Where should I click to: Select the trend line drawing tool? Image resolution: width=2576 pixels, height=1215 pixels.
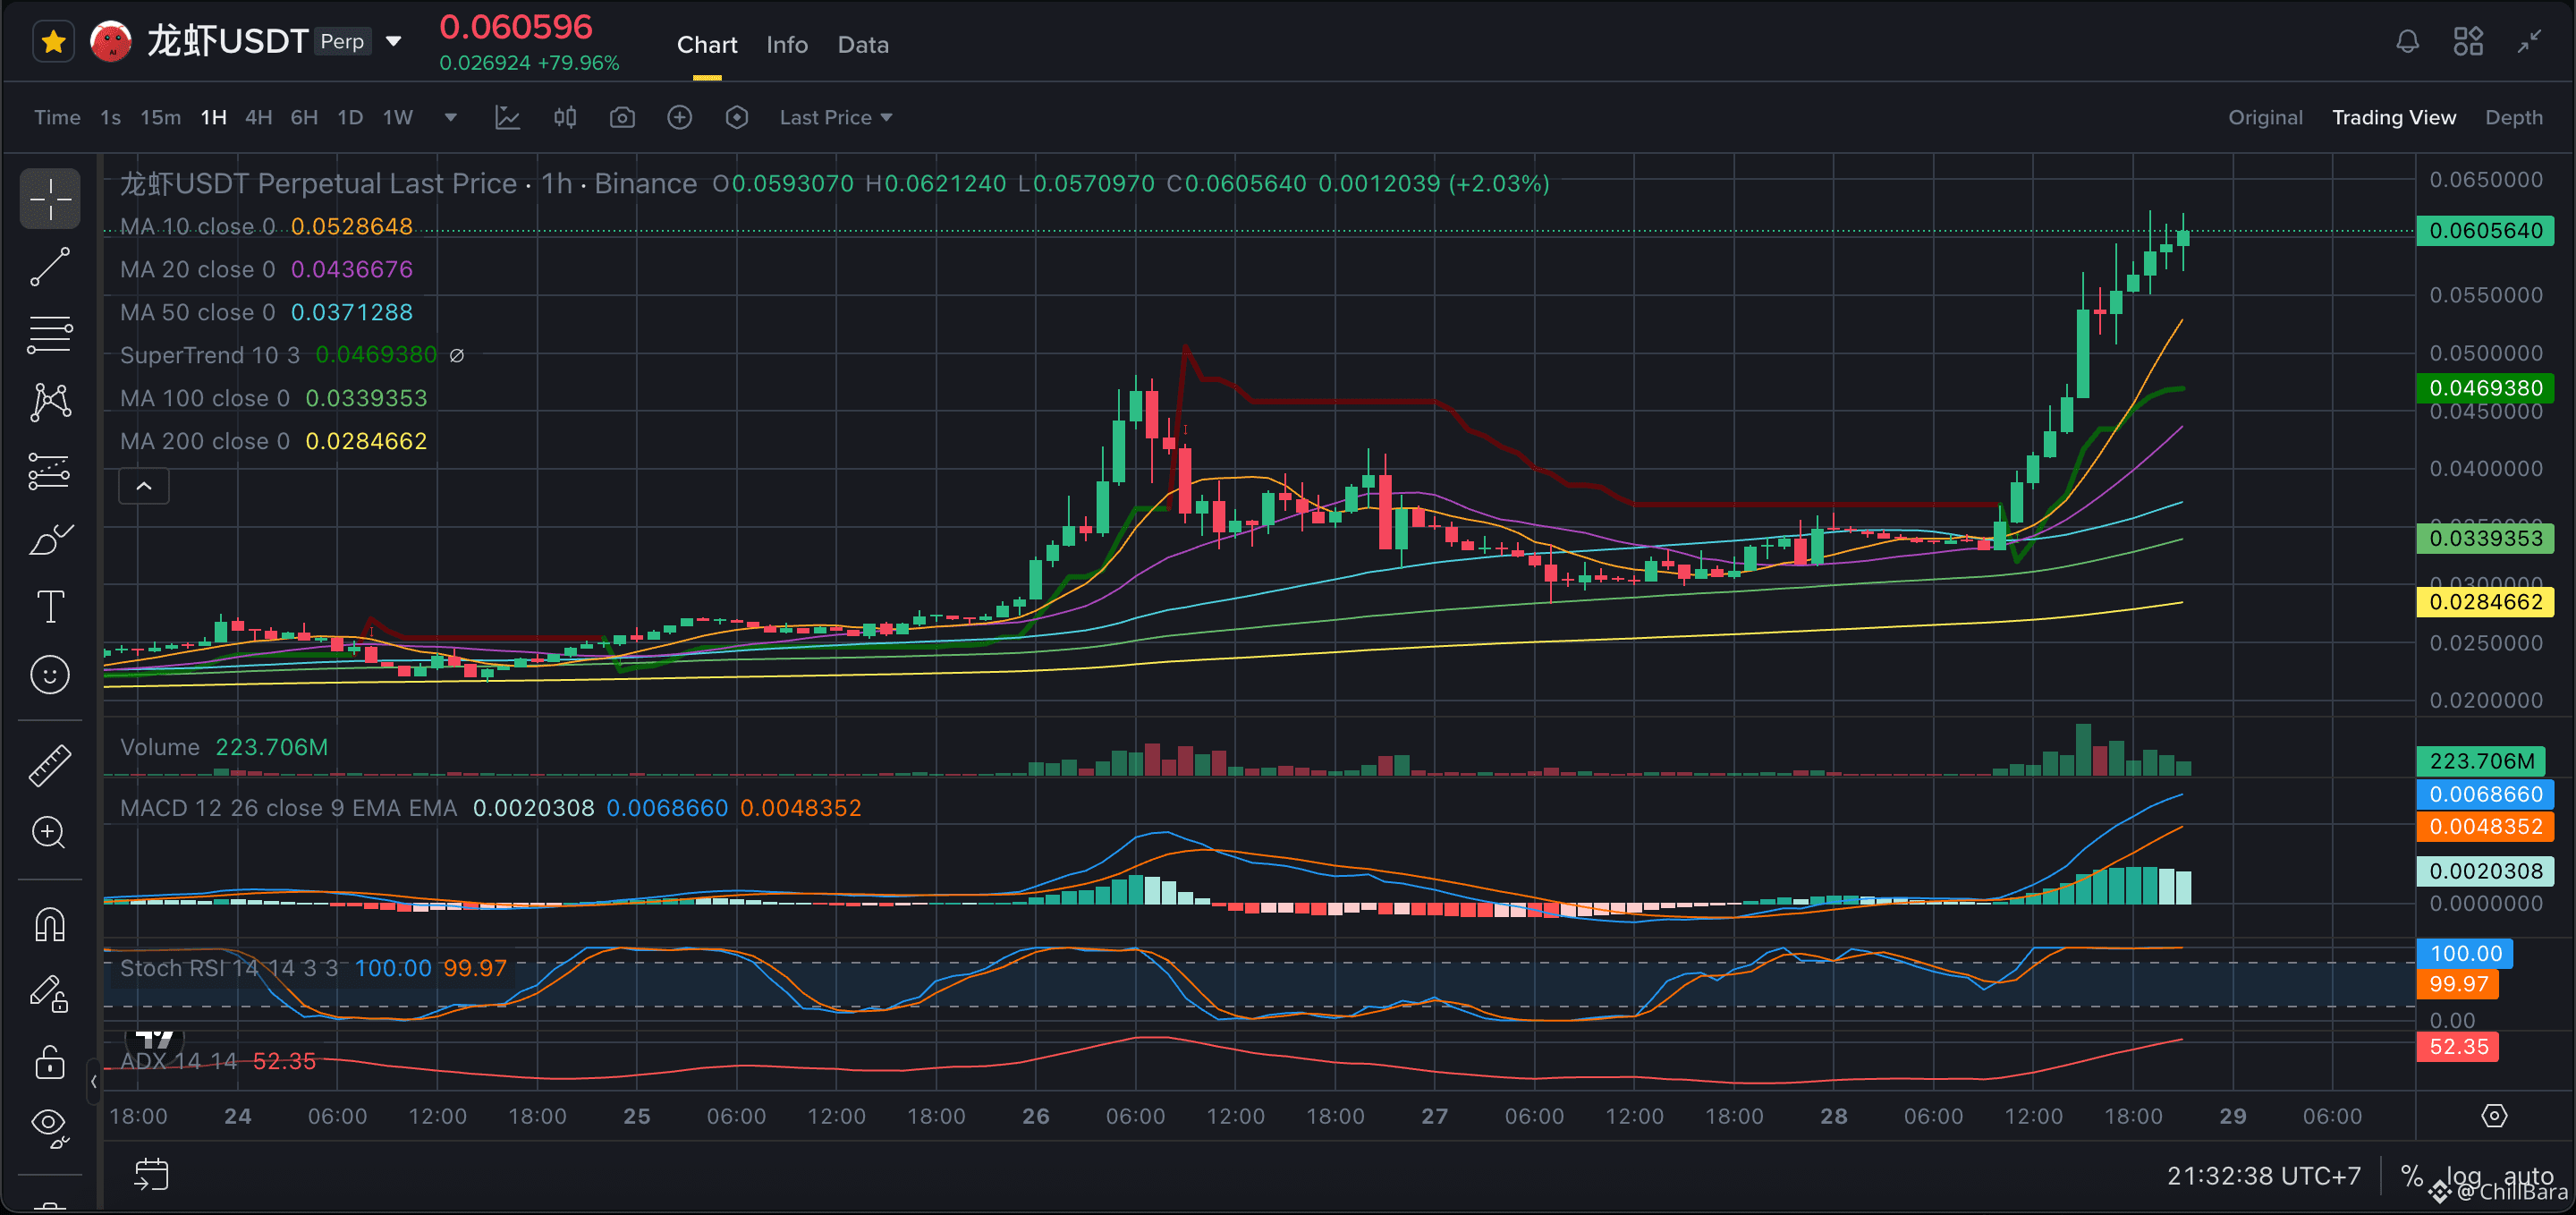(x=50, y=267)
